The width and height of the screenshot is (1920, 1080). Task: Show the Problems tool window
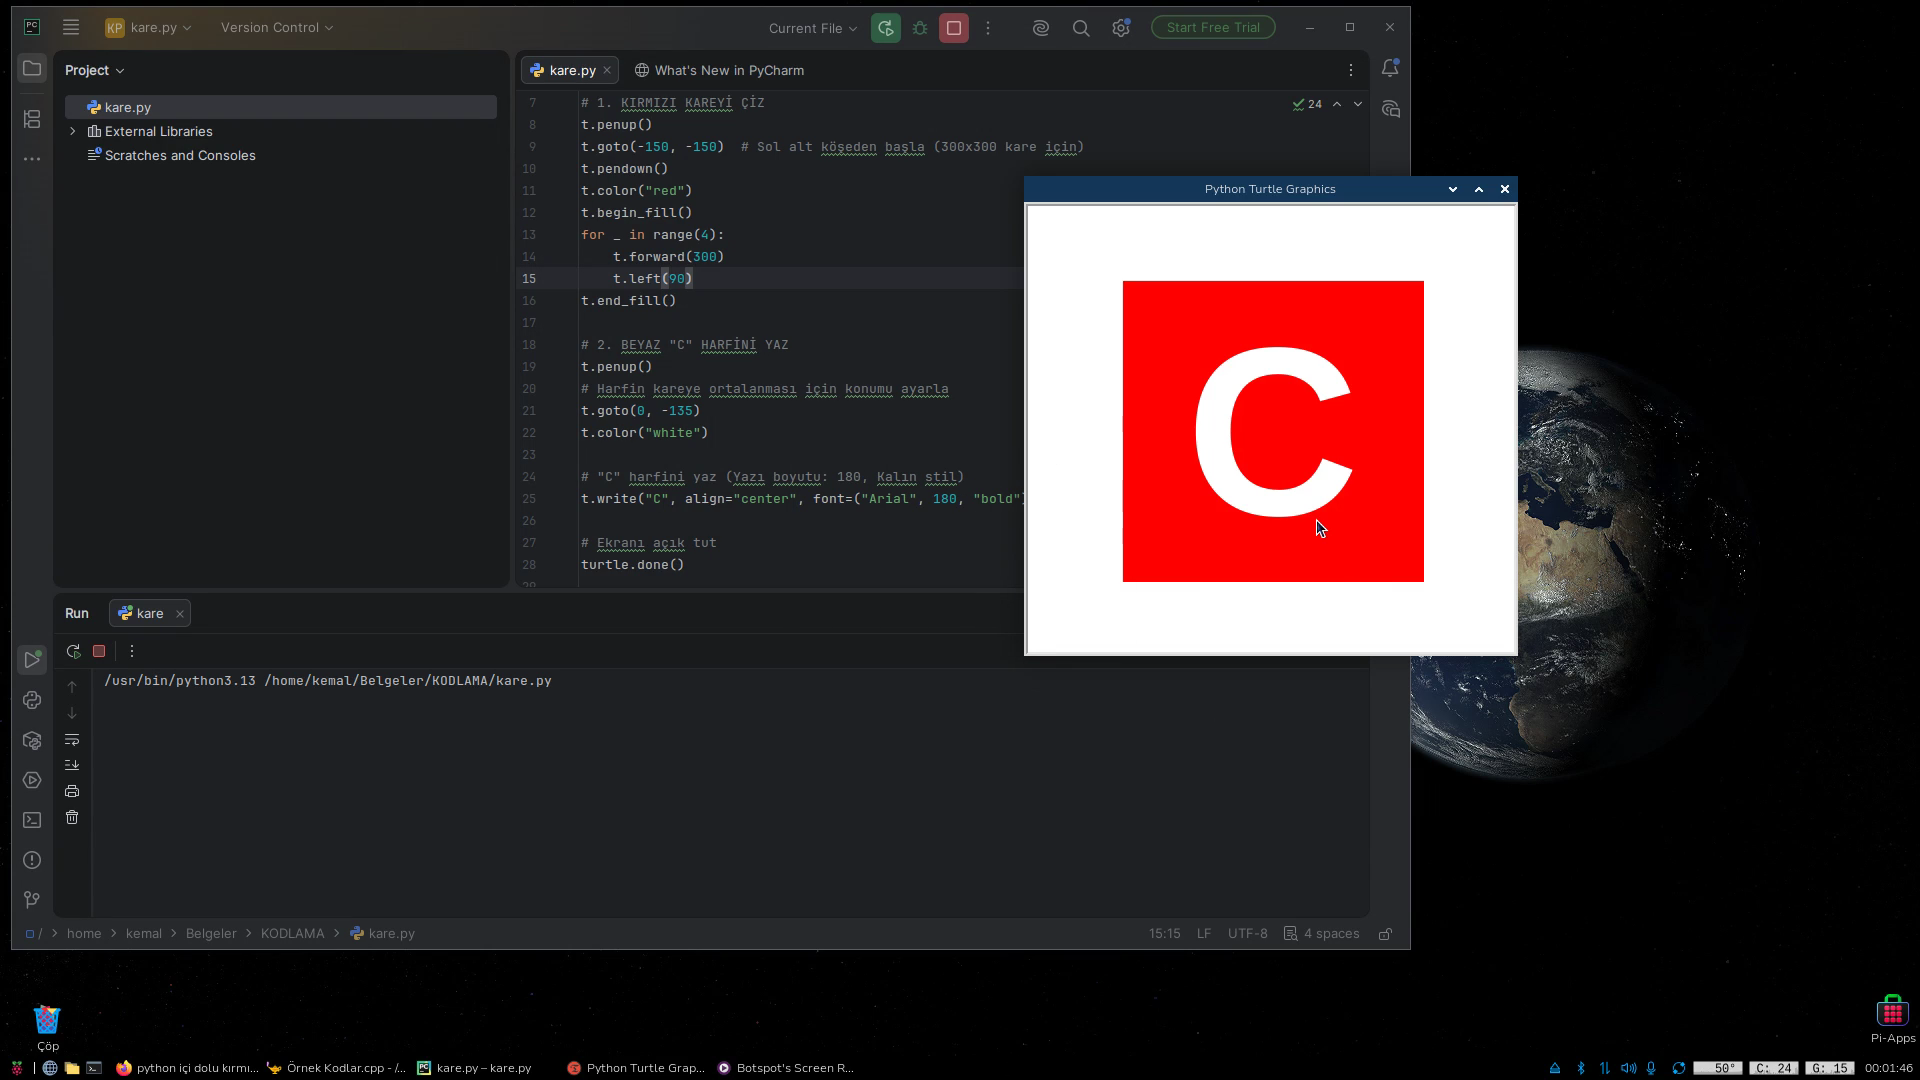(x=32, y=860)
